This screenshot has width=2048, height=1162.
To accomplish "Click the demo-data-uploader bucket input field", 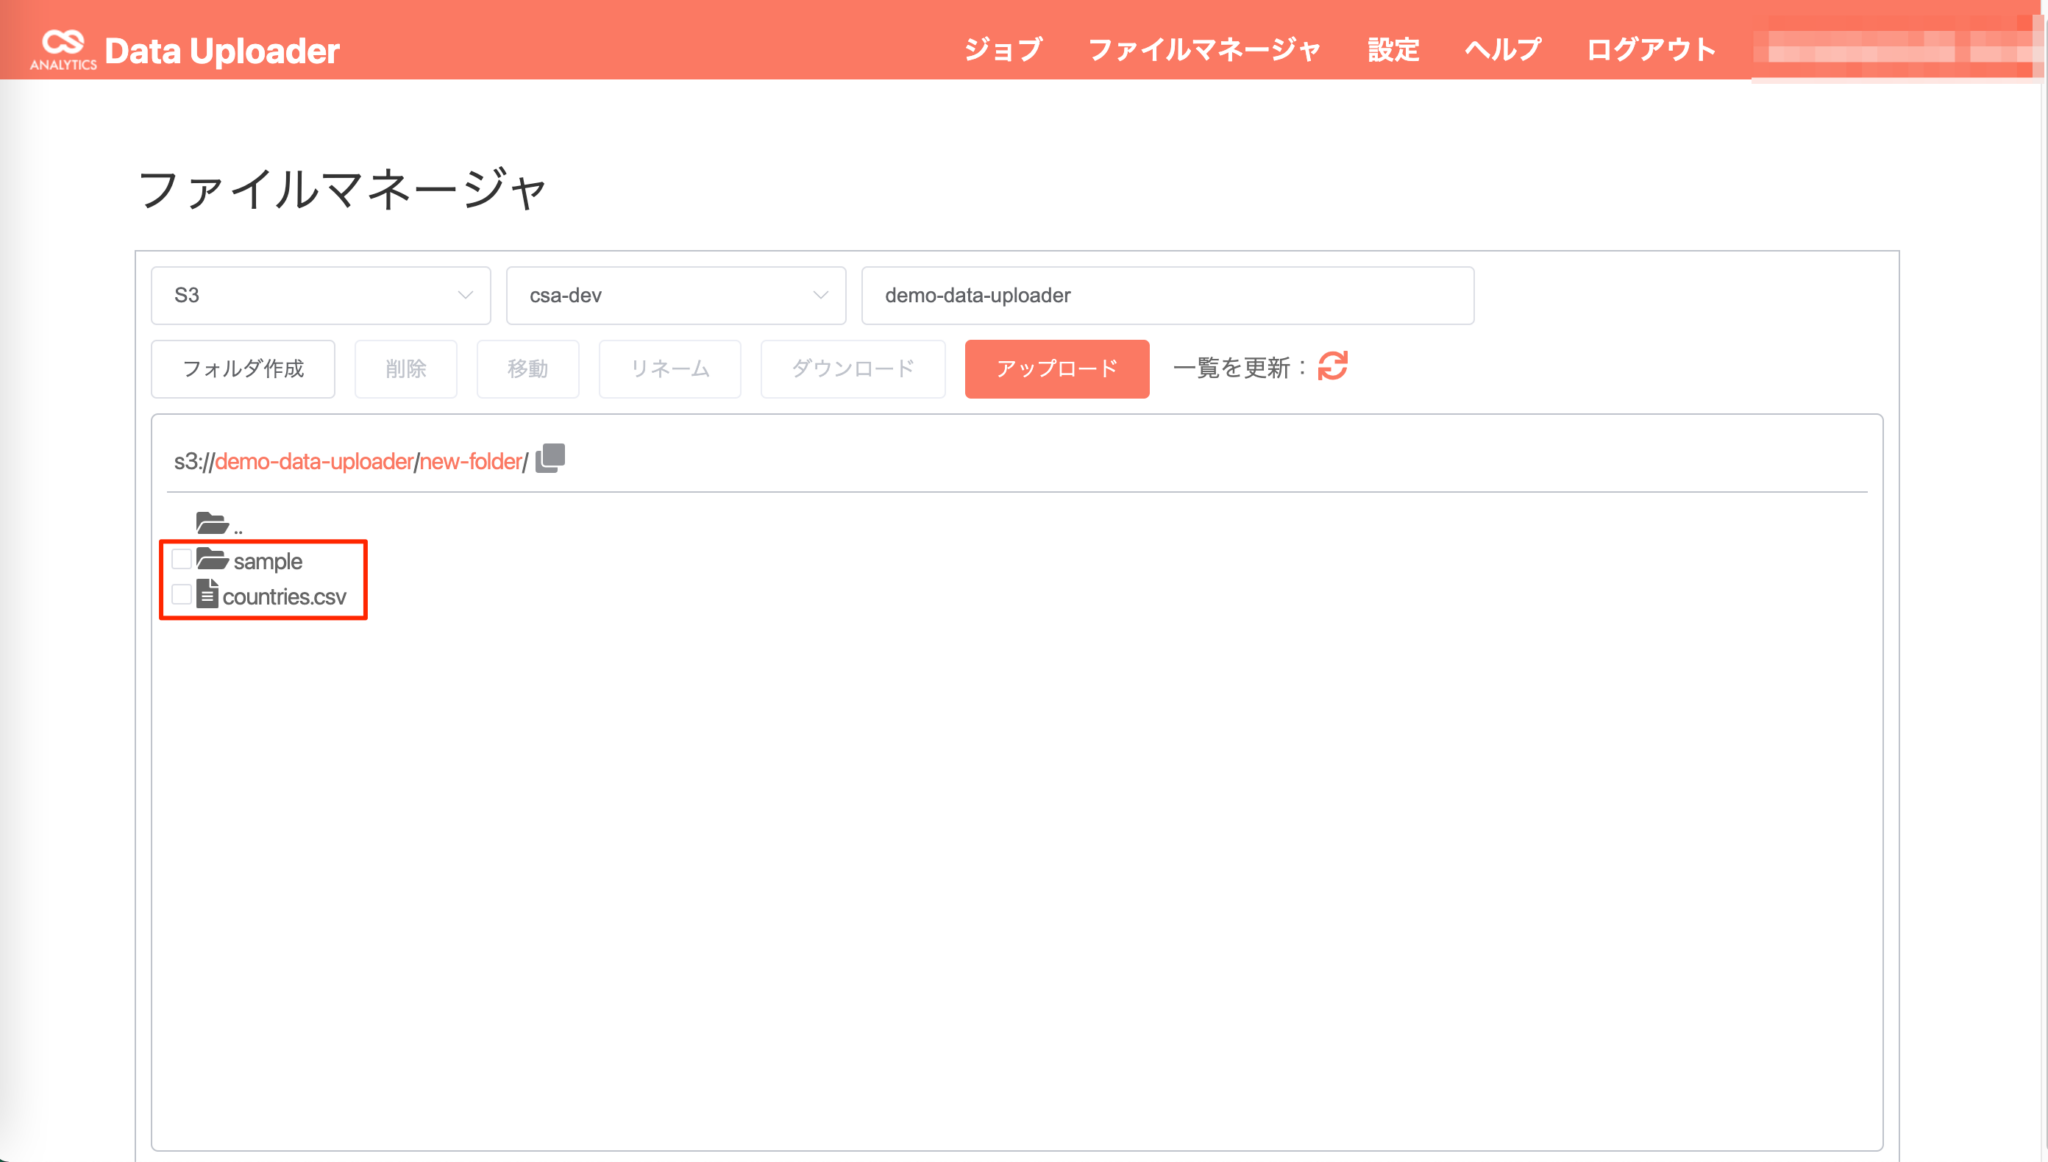I will coord(1166,295).
